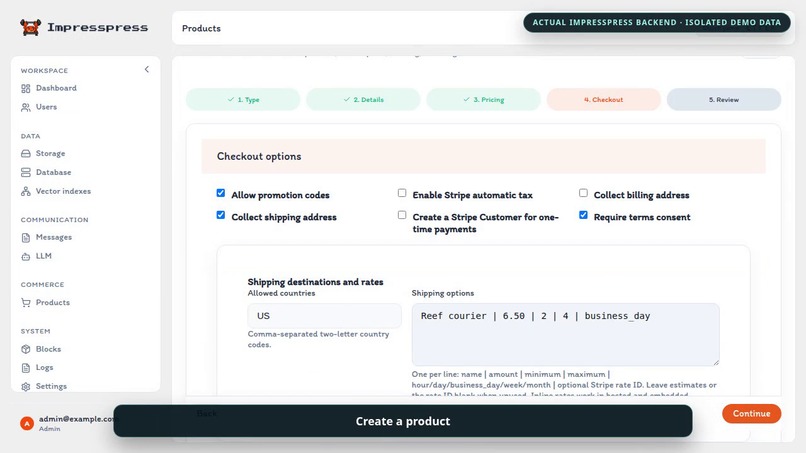Image resolution: width=806 pixels, height=453 pixels.
Task: Click the Create a product caption bar
Action: tap(403, 421)
